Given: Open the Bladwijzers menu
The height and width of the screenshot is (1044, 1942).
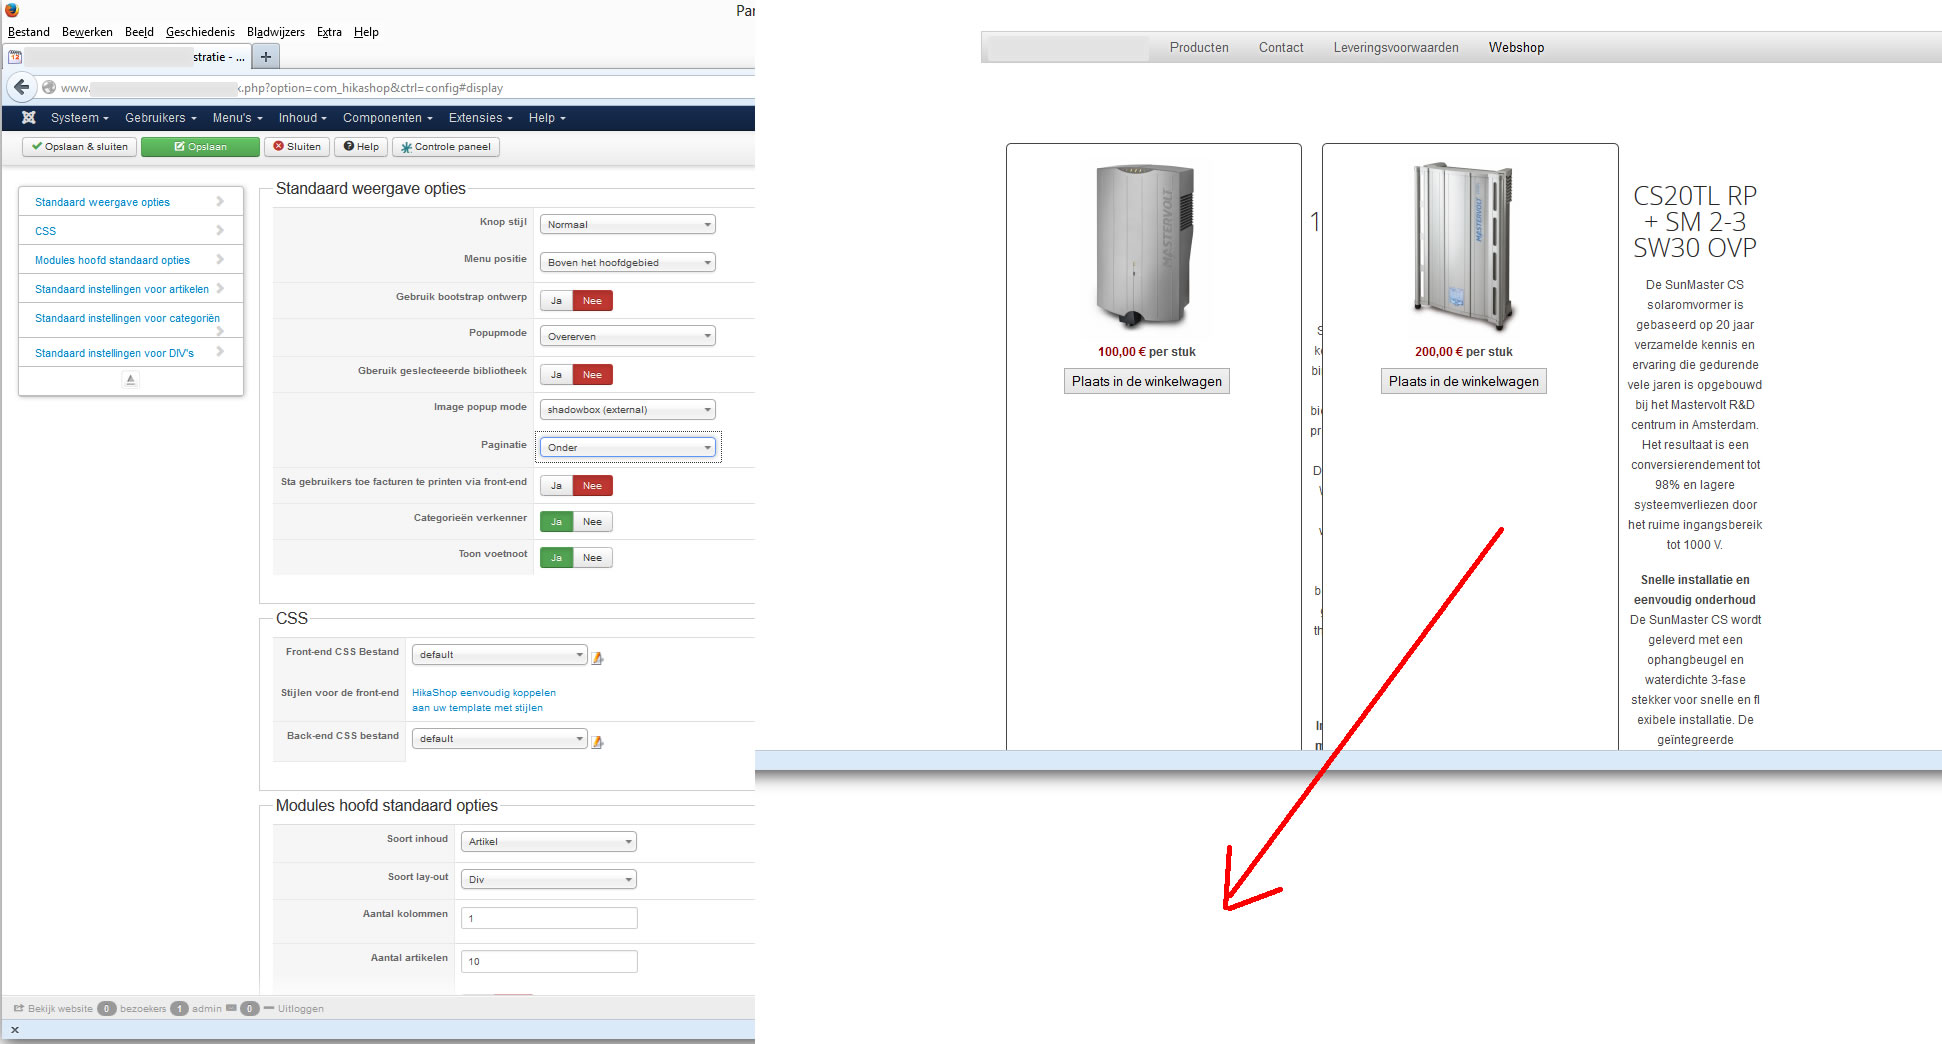Looking at the screenshot, I should click(276, 32).
